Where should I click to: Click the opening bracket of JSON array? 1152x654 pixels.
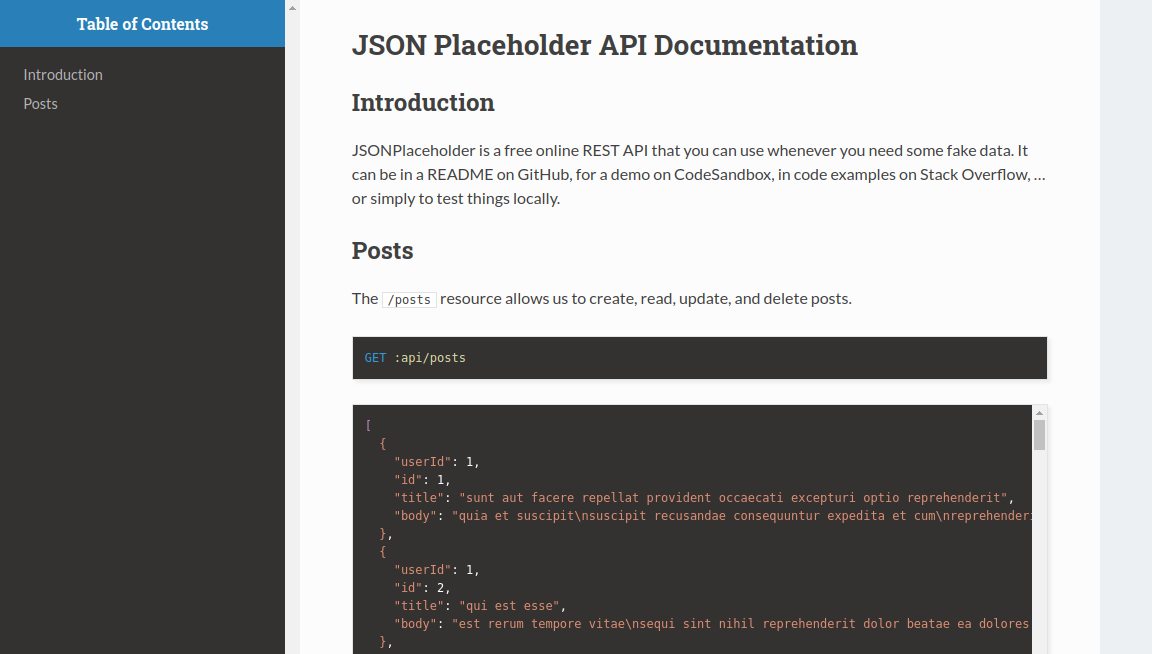click(368, 426)
